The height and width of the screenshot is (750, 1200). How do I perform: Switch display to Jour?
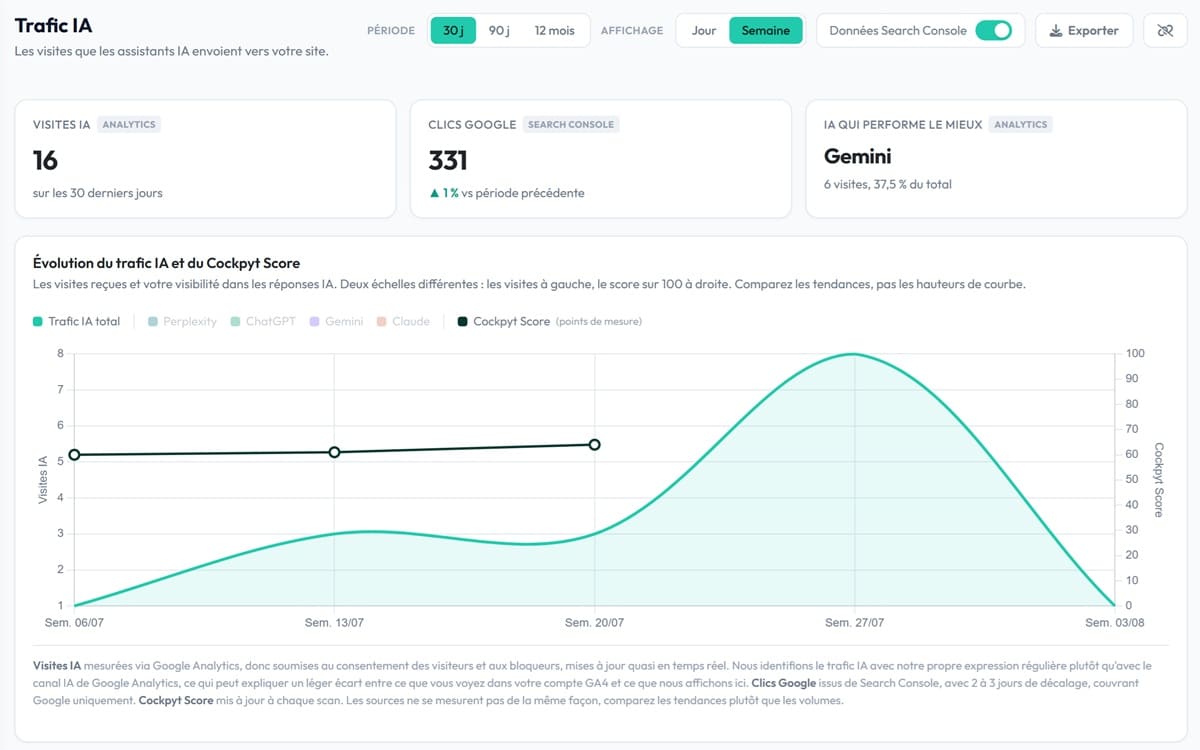[704, 31]
